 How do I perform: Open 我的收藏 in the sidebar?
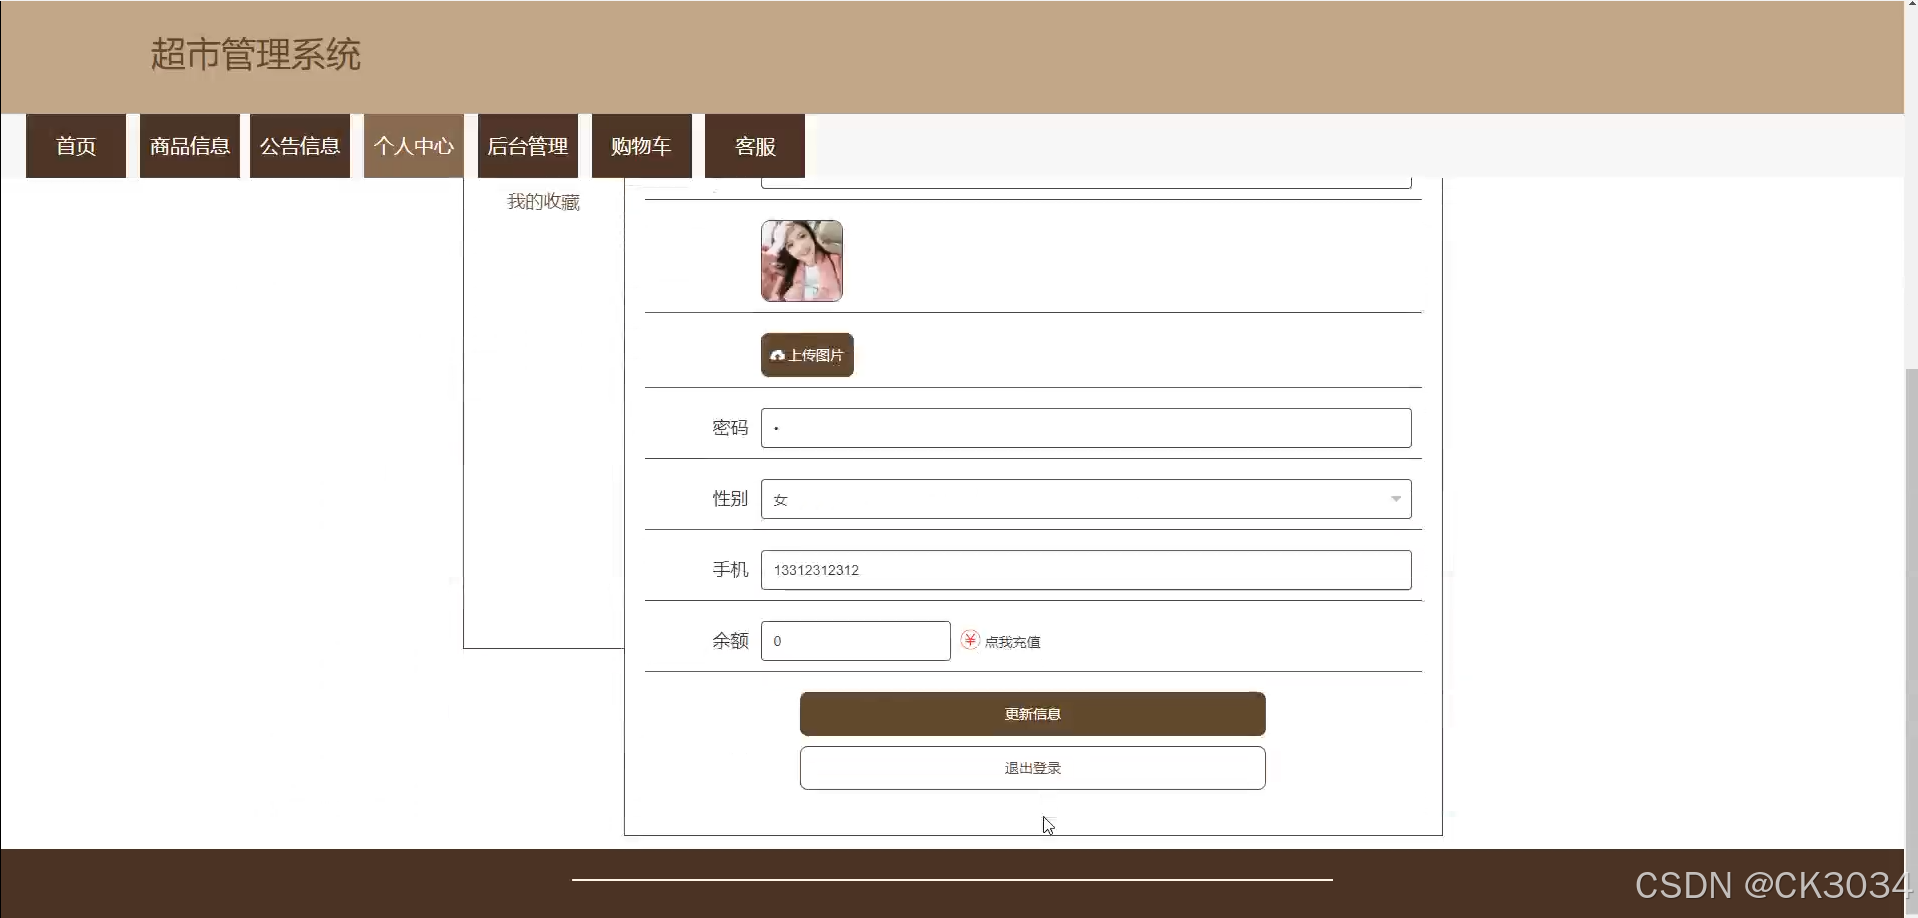(543, 202)
